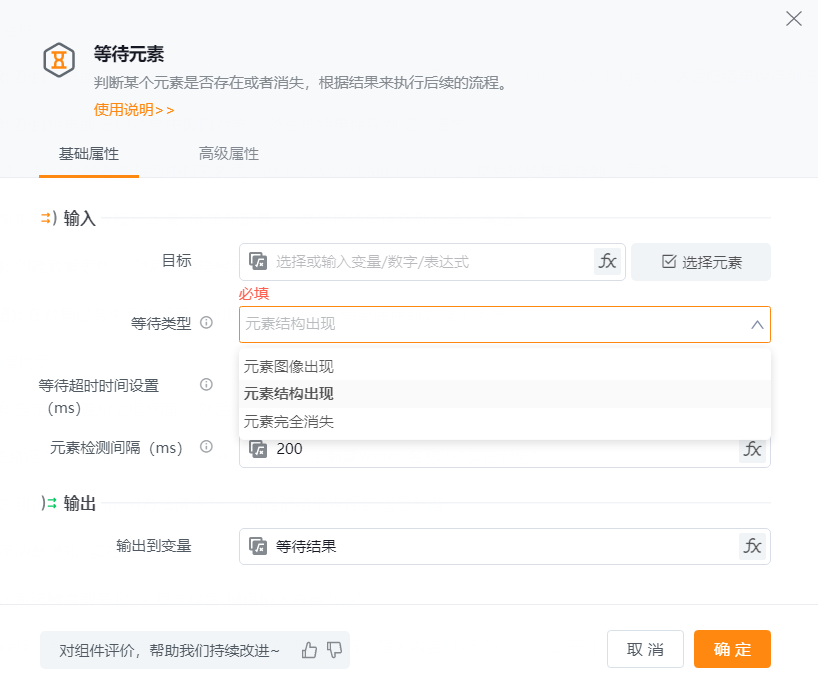Select 元素图像出现 option
The image size is (818, 688).
pos(289,367)
